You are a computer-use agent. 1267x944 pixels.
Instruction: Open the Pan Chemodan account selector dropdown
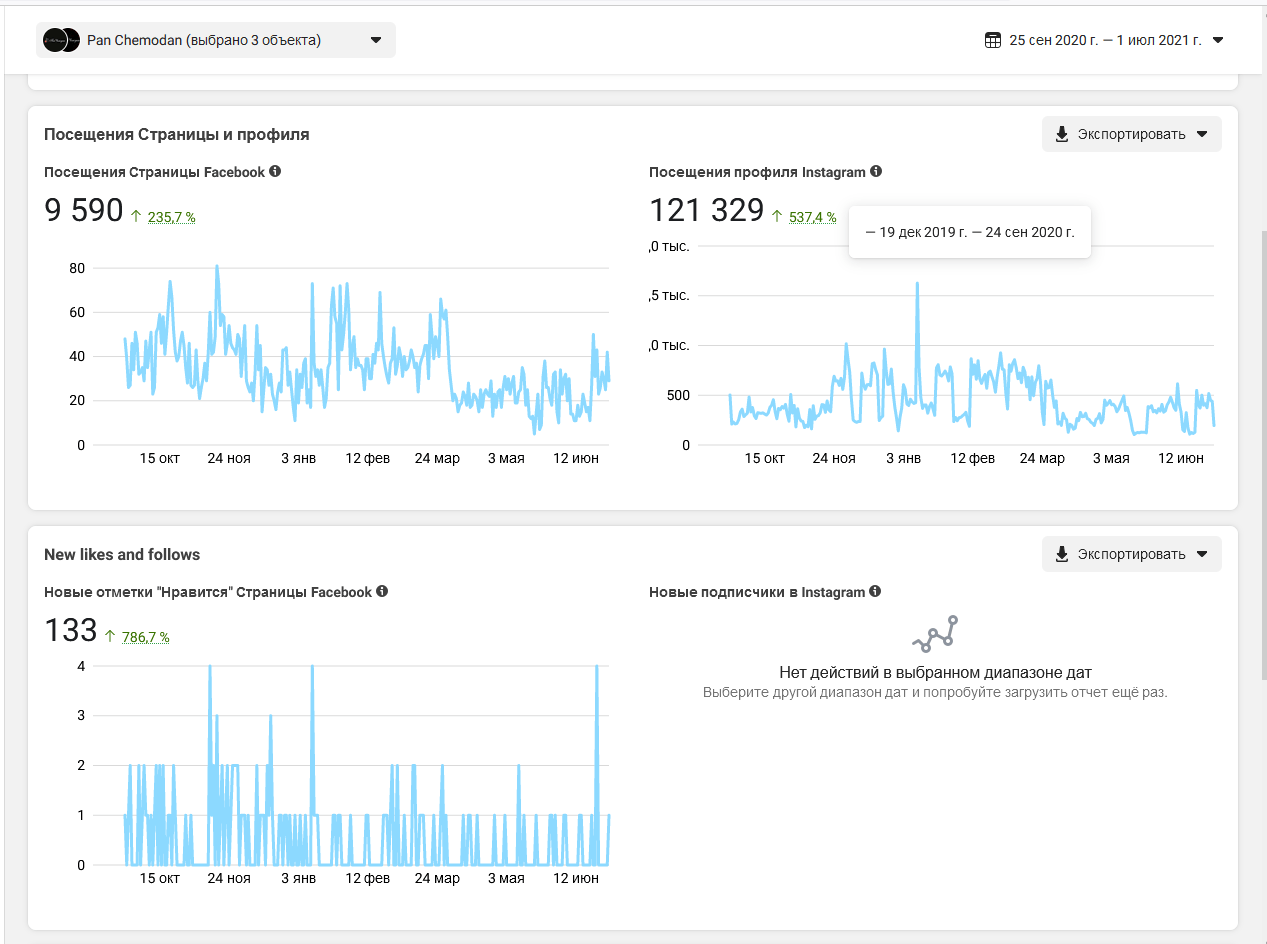point(376,40)
